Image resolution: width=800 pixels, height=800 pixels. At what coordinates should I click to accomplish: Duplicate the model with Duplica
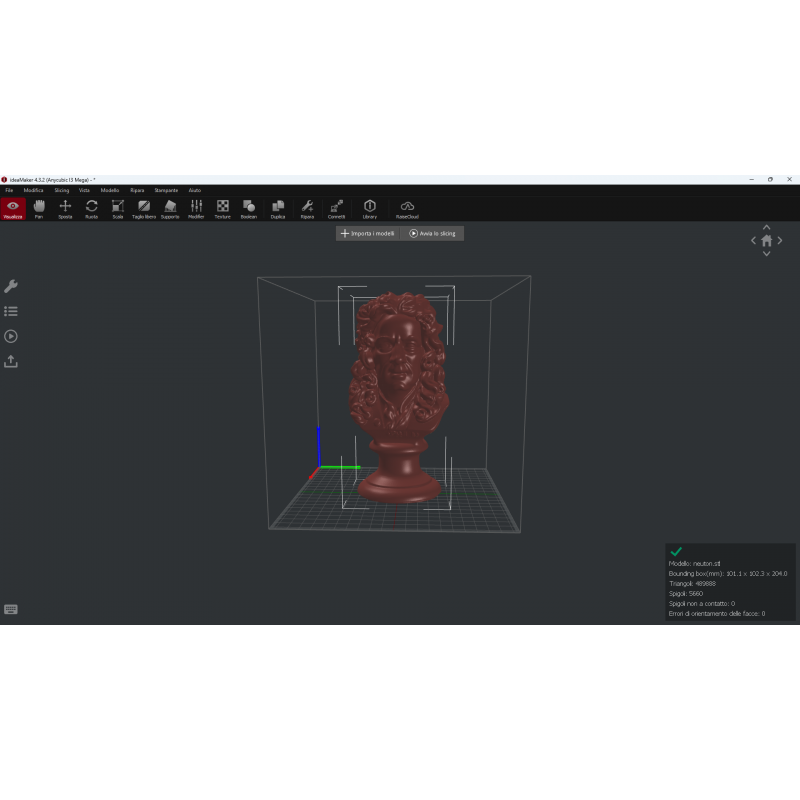click(277, 207)
